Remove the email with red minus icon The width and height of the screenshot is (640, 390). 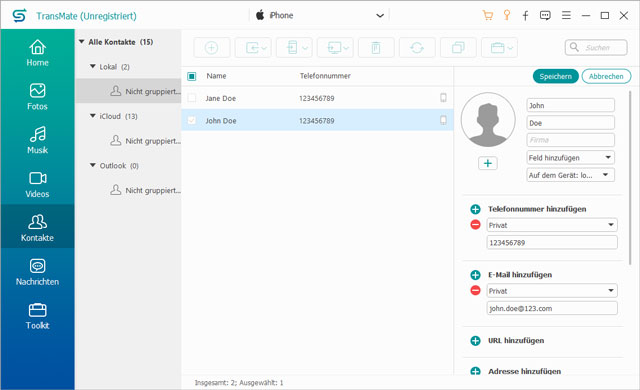[x=475, y=290]
